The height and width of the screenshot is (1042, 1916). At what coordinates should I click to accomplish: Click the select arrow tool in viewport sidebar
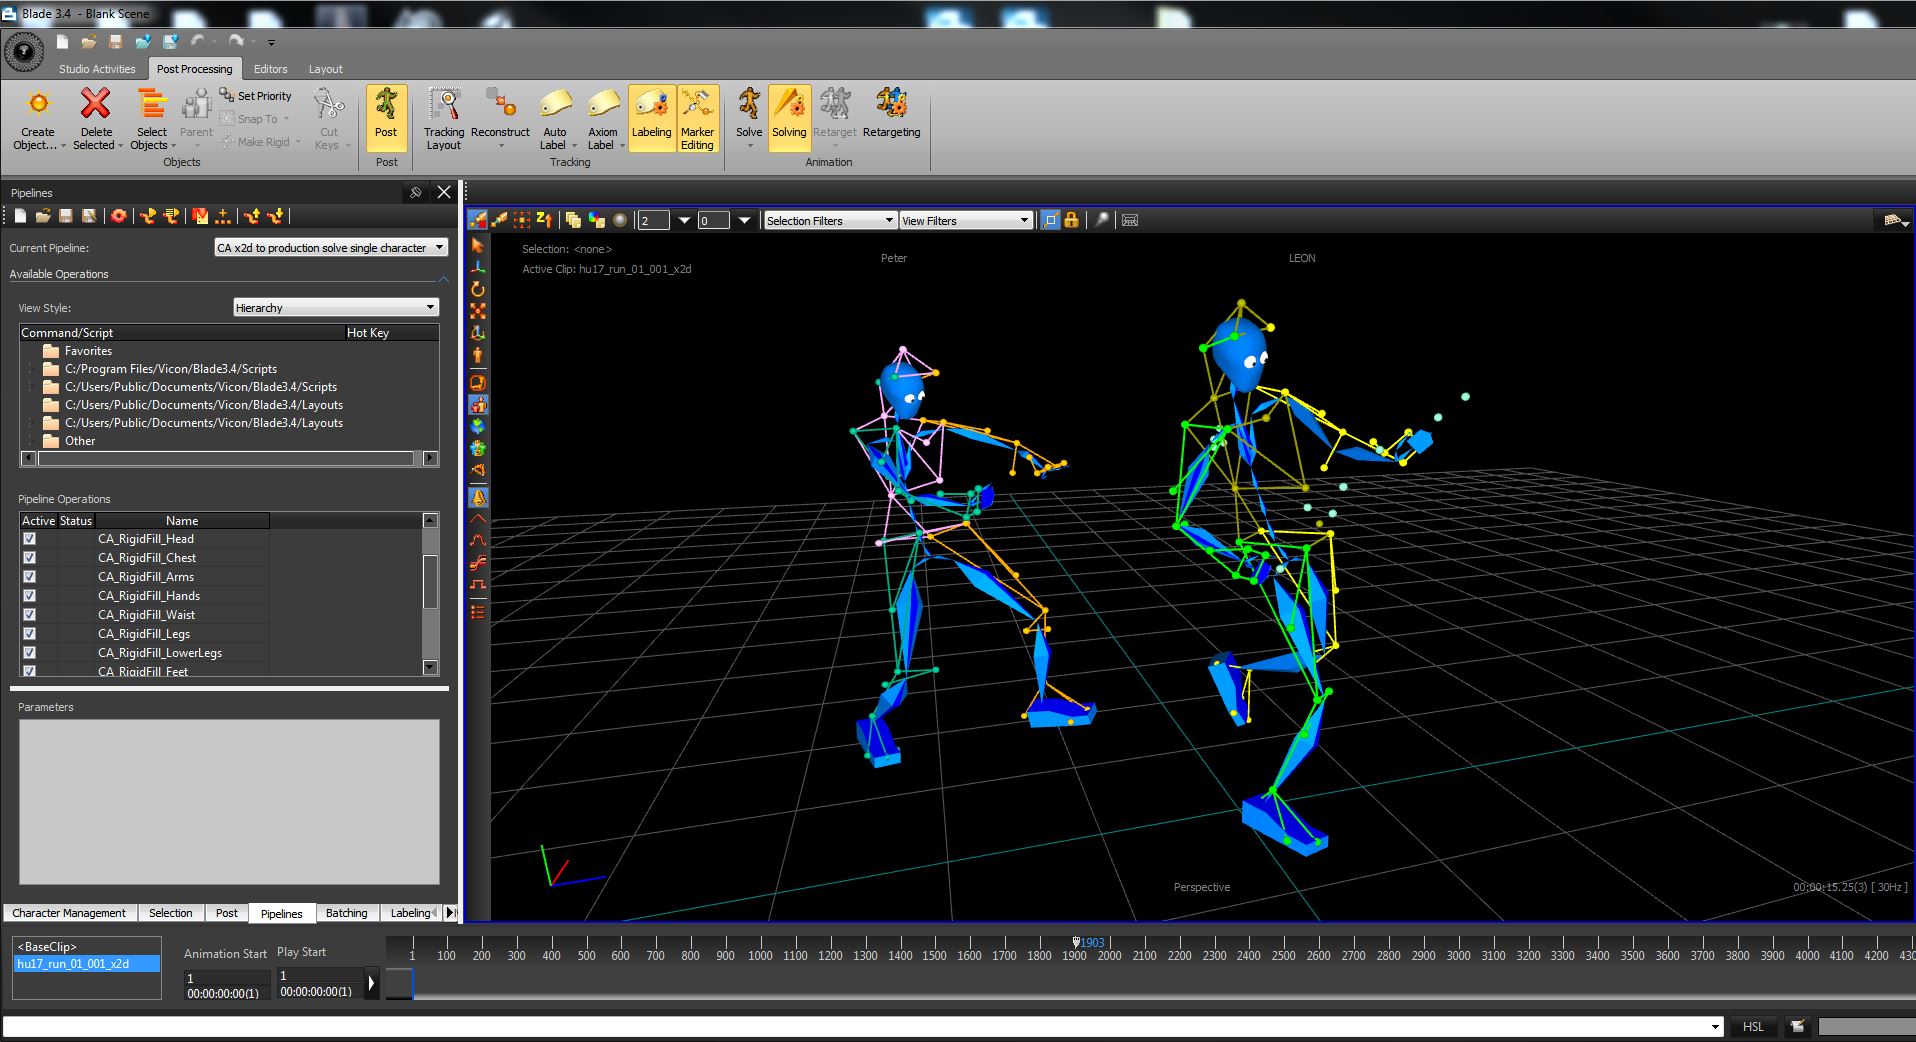pos(478,245)
